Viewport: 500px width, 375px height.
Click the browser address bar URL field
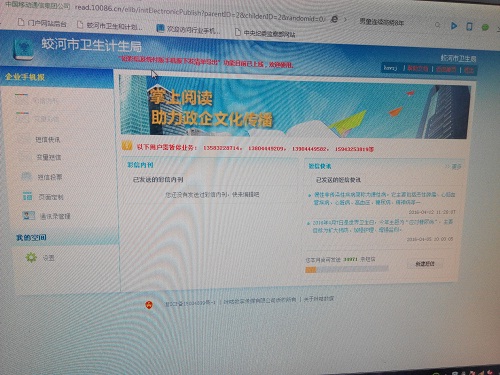click(x=200, y=13)
